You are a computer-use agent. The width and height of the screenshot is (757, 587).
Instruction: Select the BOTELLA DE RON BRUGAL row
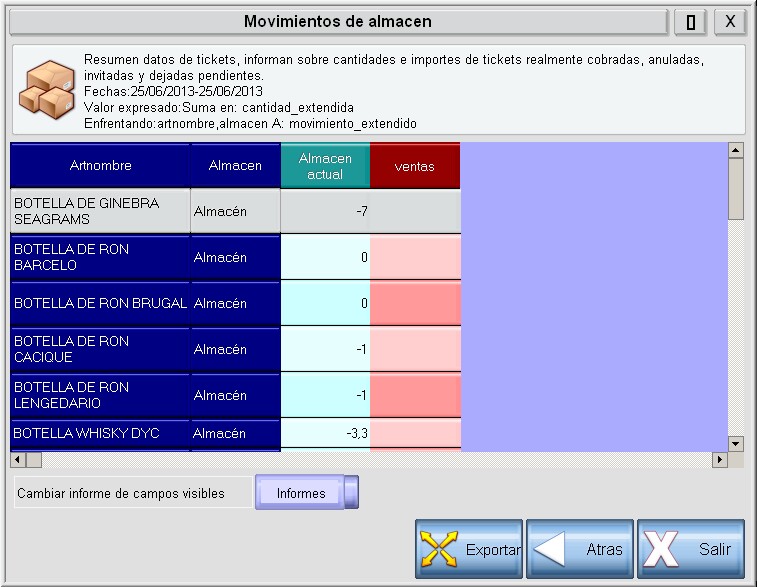(x=100, y=303)
